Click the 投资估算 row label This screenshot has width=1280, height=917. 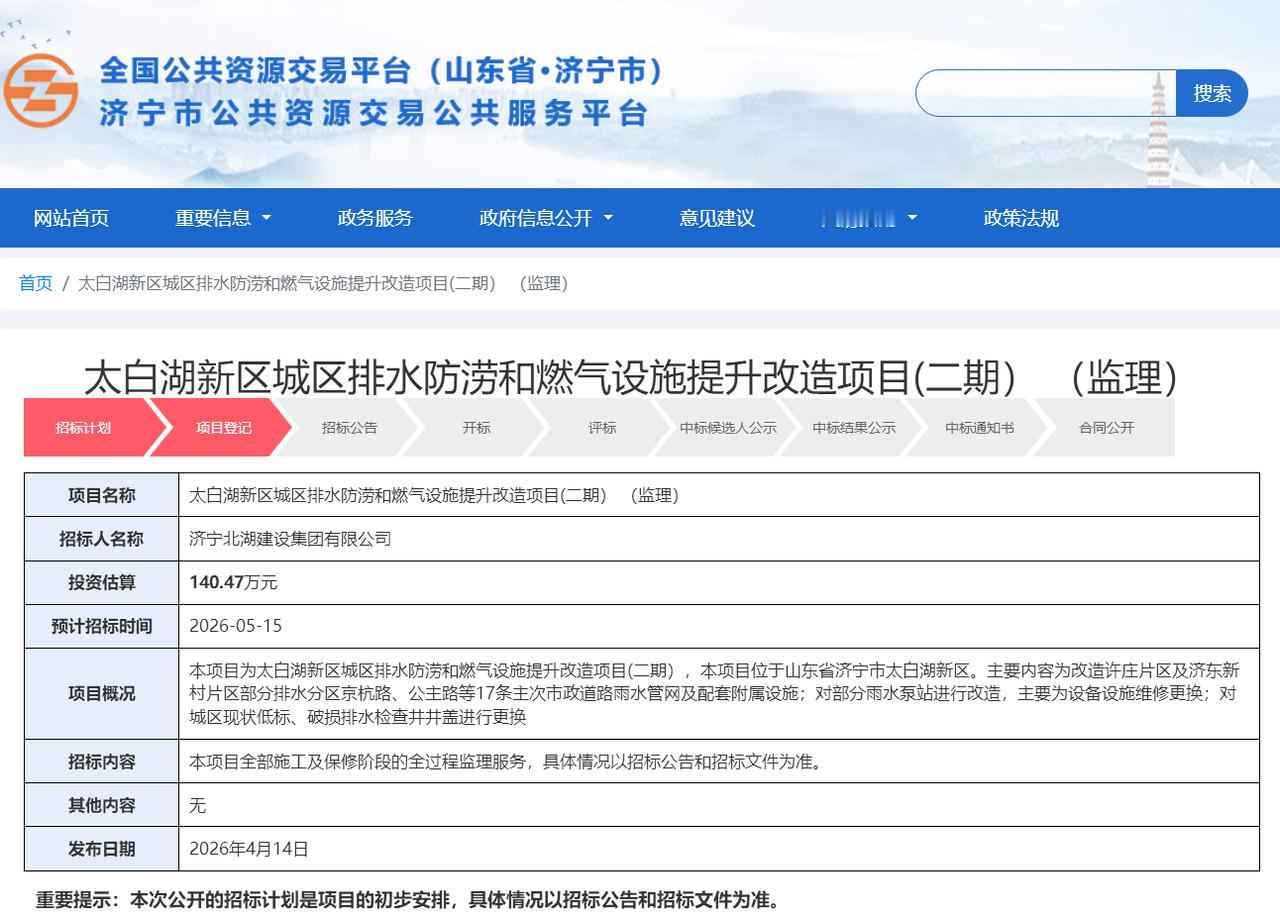tap(102, 582)
